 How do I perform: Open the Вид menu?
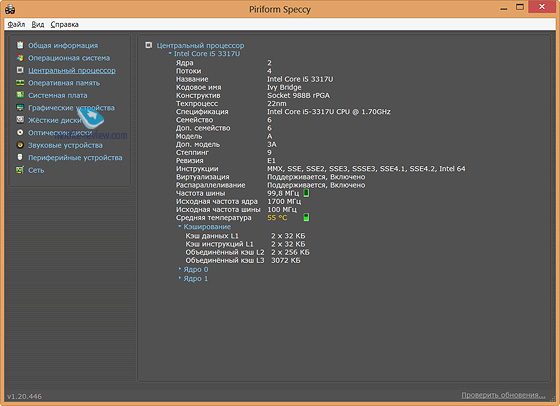[x=38, y=25]
